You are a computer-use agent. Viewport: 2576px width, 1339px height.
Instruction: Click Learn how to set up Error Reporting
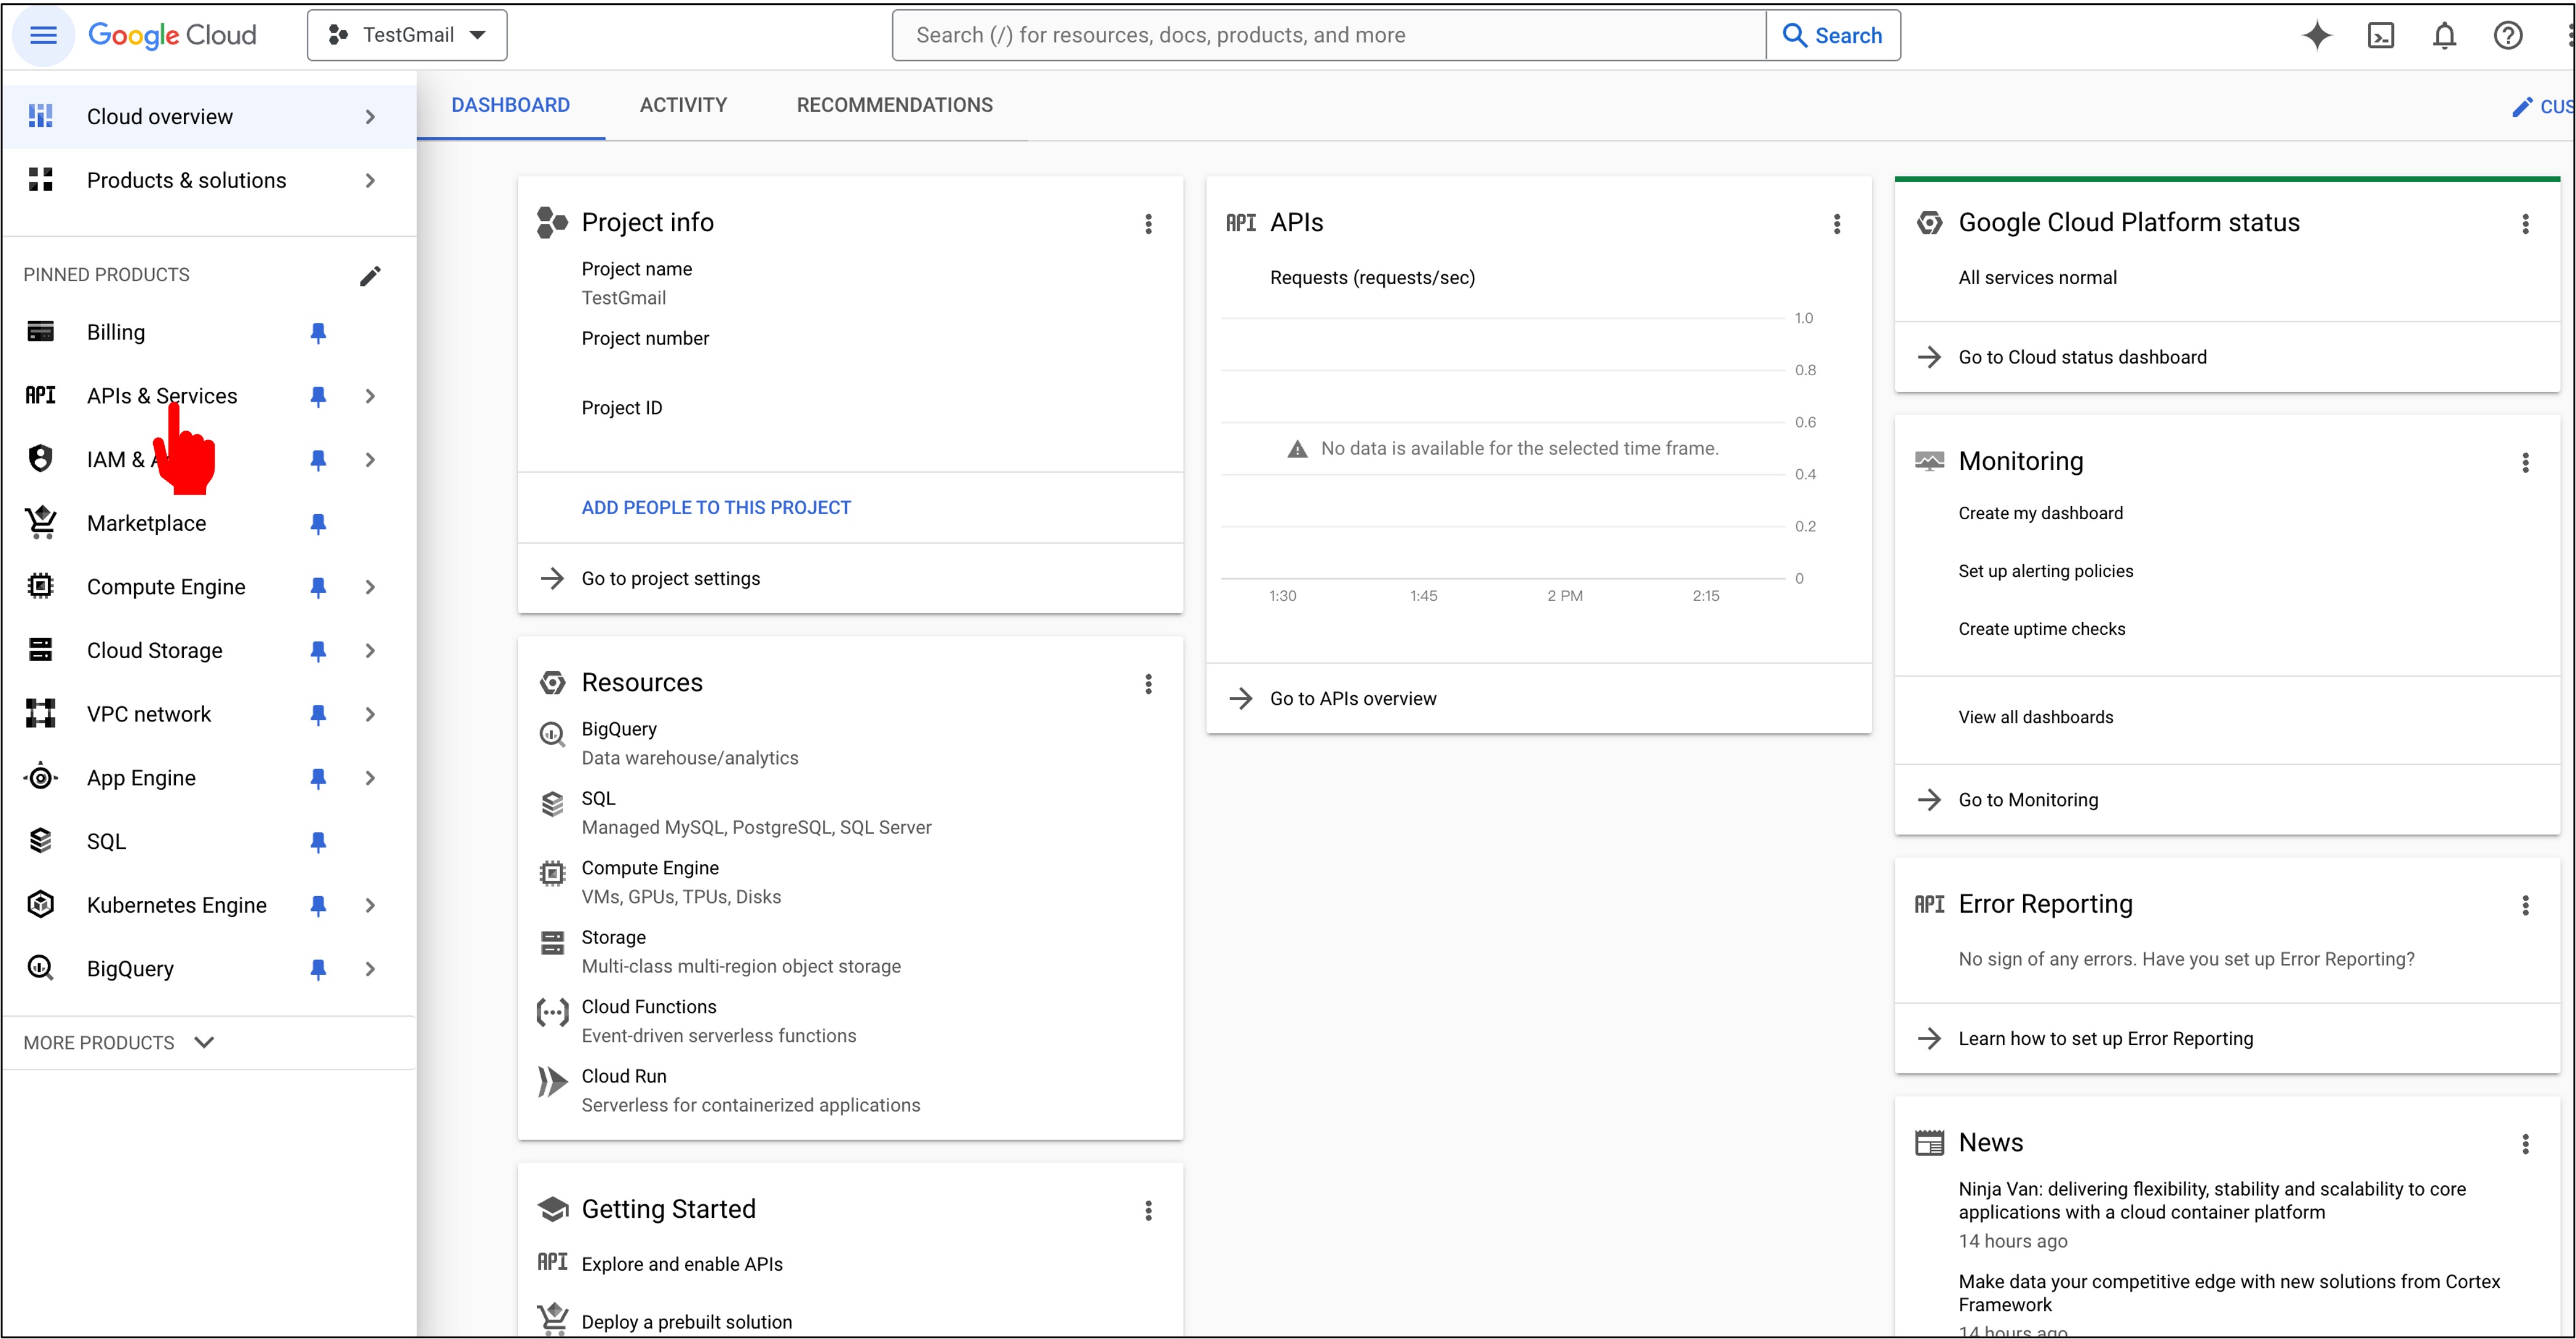pyautogui.click(x=2105, y=1038)
